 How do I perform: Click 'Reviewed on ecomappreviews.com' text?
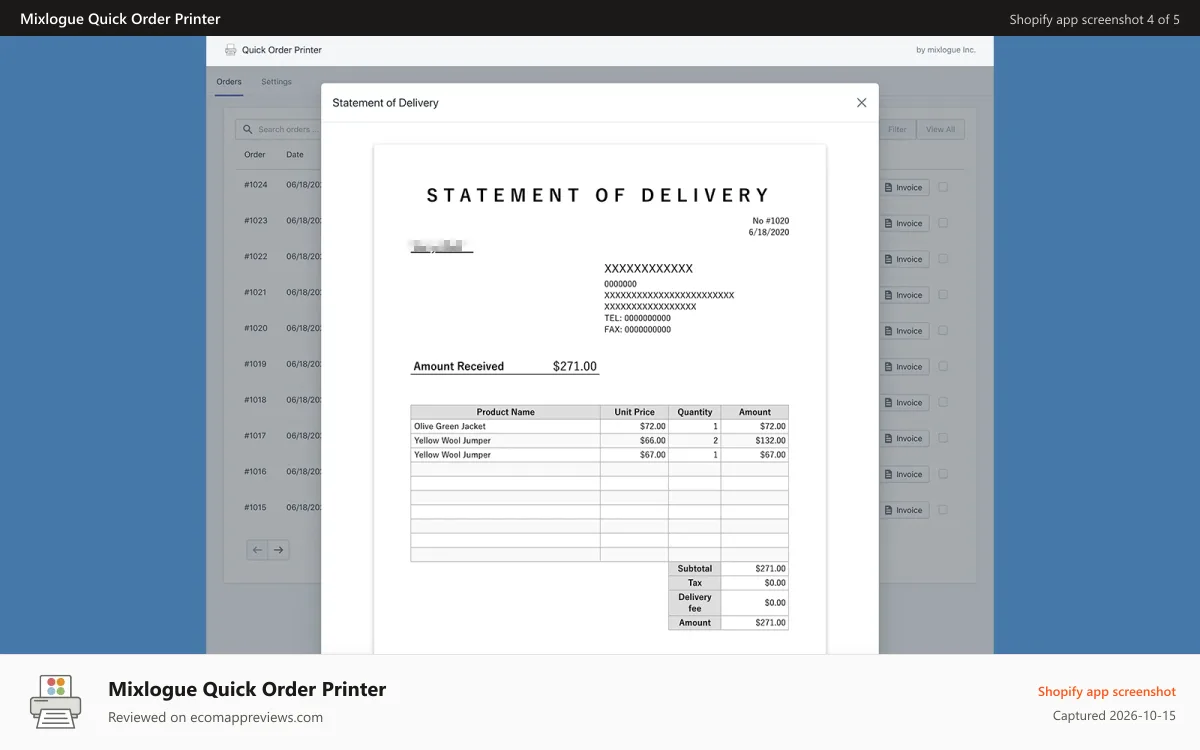[x=215, y=717]
